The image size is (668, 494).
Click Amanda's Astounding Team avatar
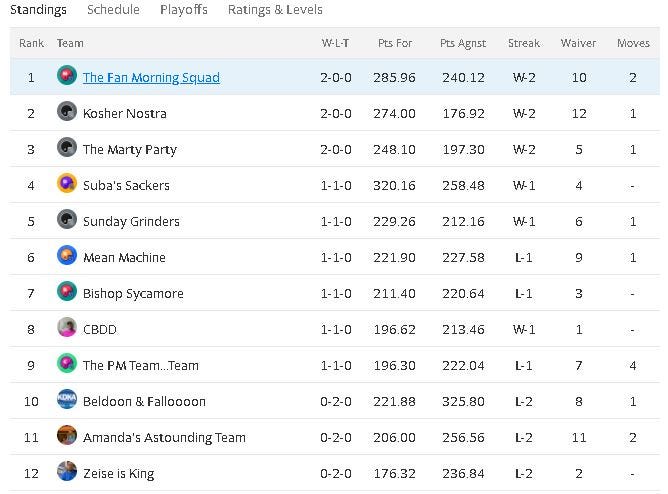67,437
